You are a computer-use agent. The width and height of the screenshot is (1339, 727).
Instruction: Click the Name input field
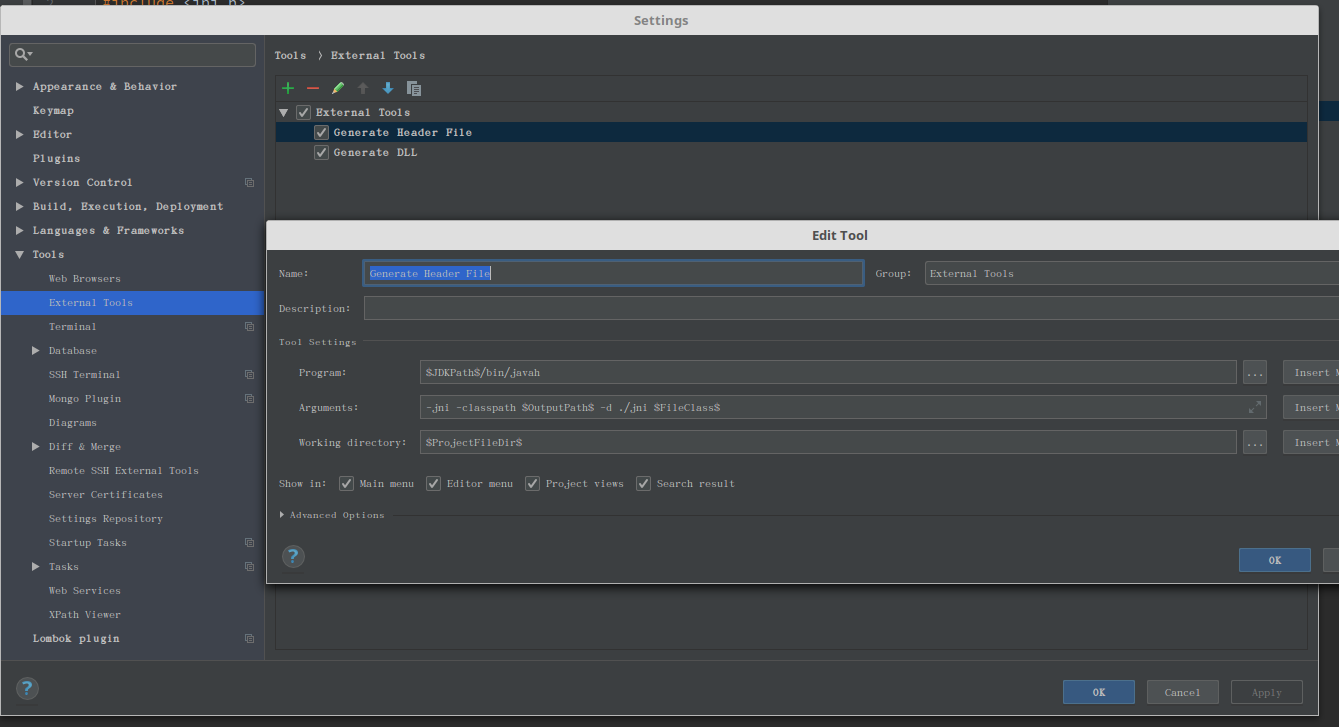coord(613,273)
